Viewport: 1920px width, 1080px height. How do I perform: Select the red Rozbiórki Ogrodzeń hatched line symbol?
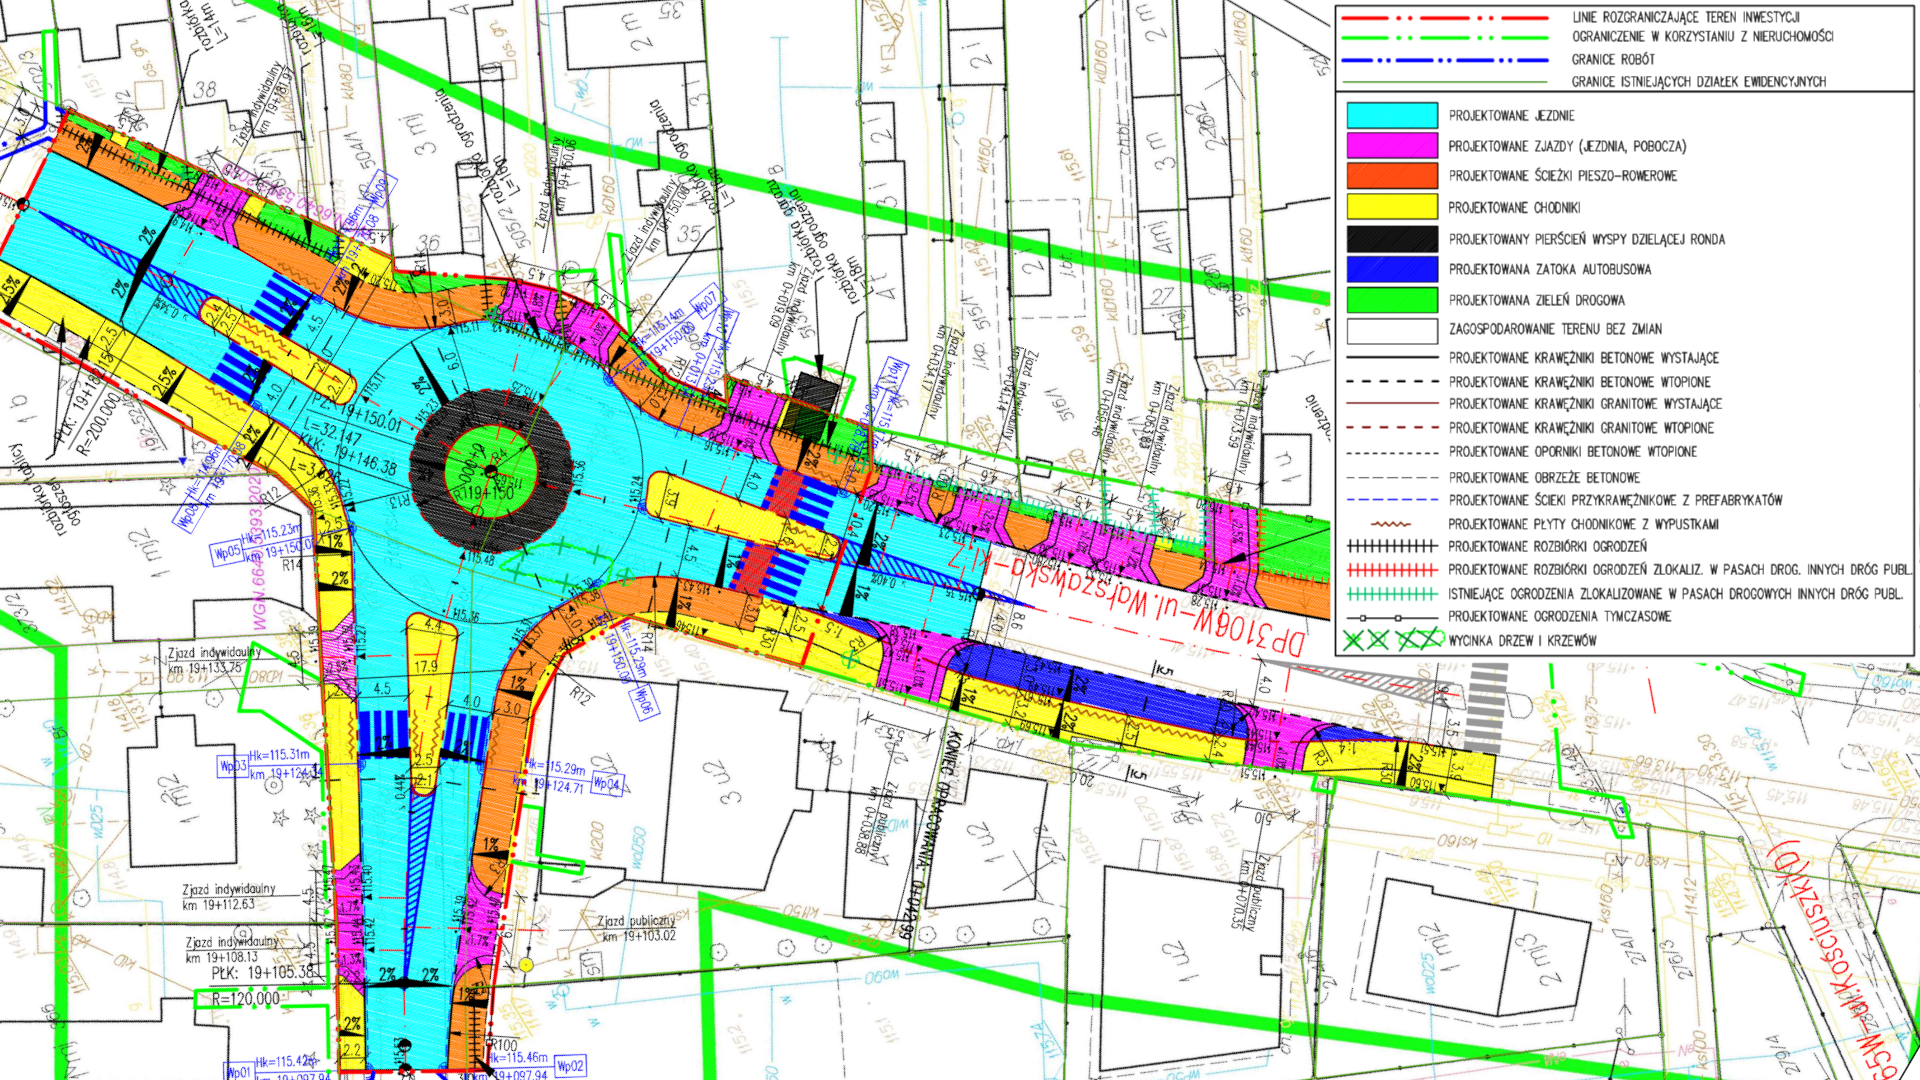pyautogui.click(x=1392, y=570)
